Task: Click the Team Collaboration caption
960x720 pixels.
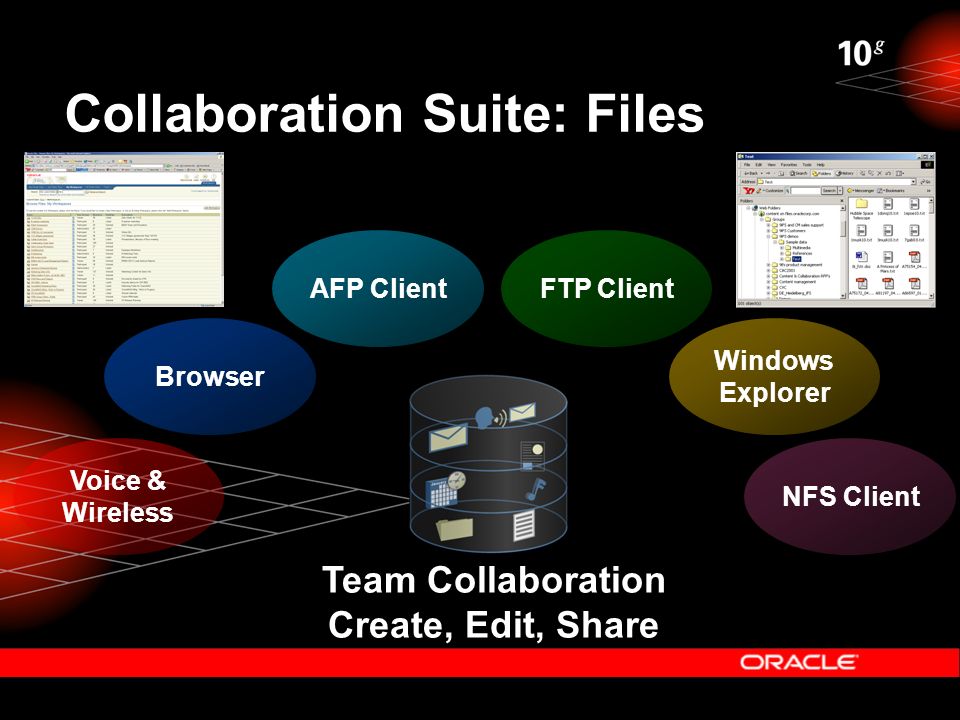Action: pyautogui.click(x=493, y=580)
